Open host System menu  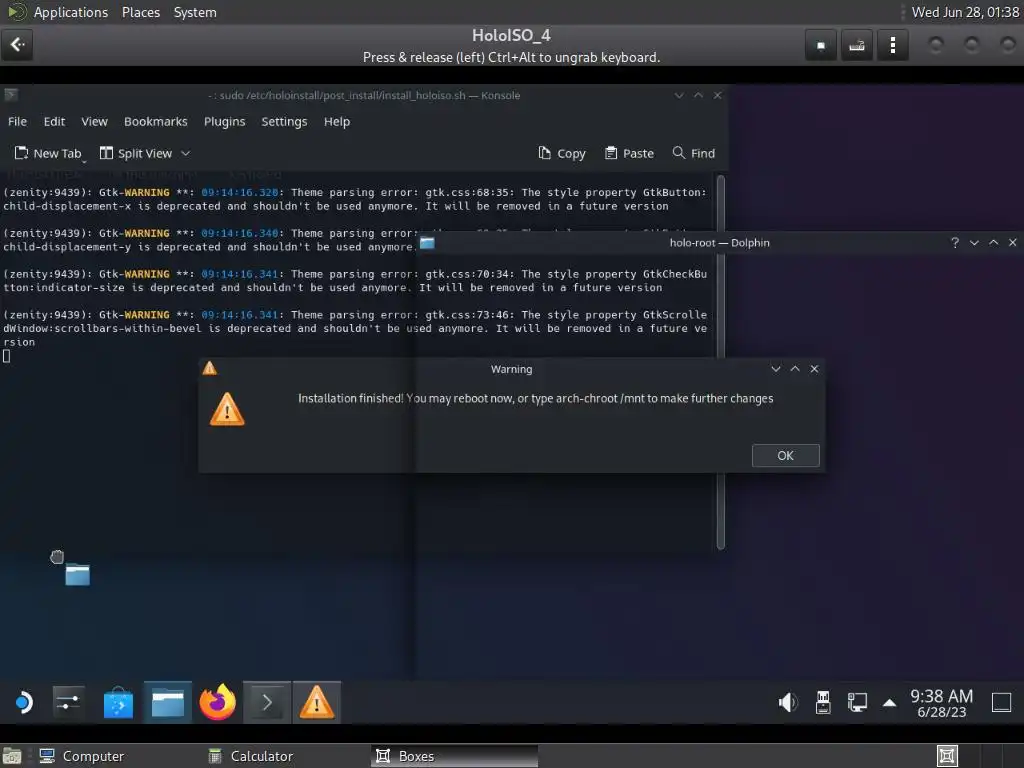[195, 12]
